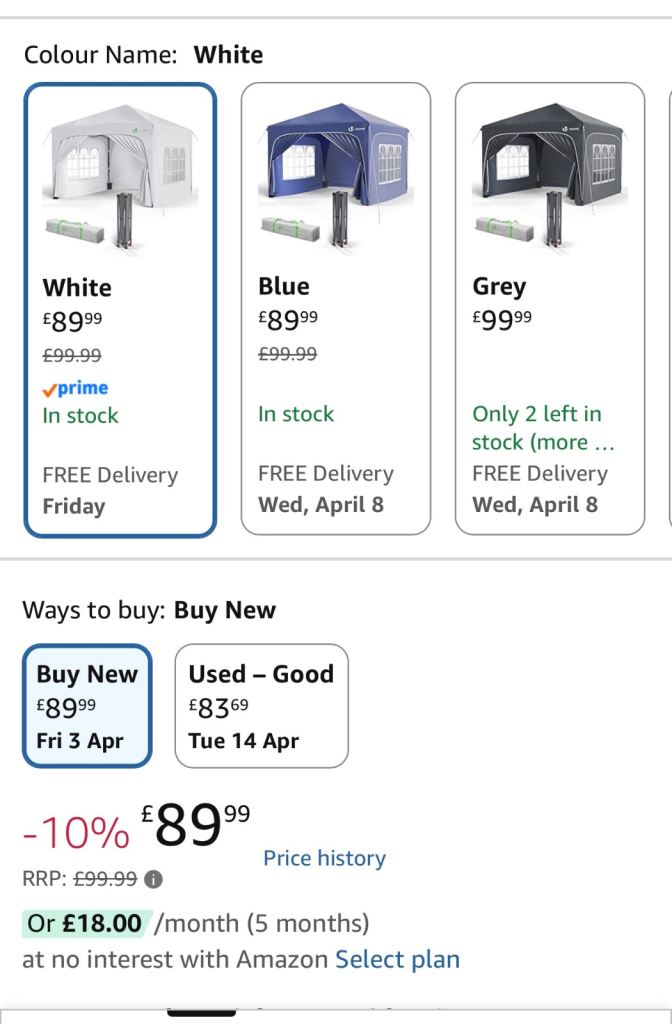Click the partially visible next colour card
This screenshot has width=672, height=1024.
pos(668,310)
